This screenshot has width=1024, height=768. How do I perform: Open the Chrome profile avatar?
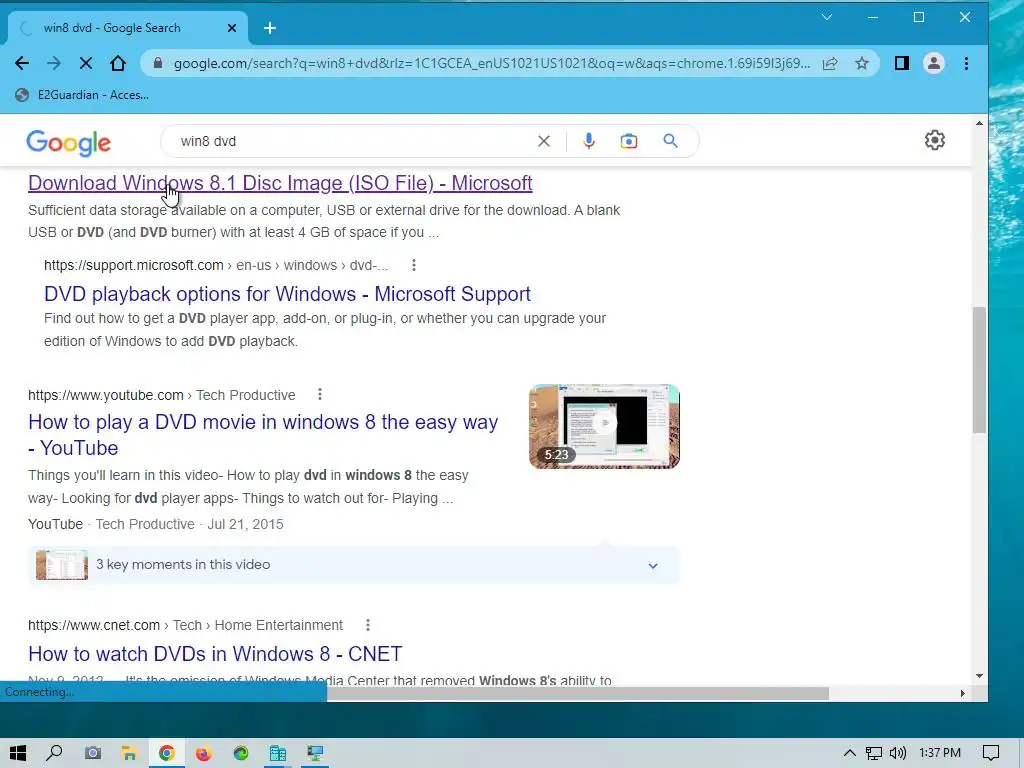[934, 63]
